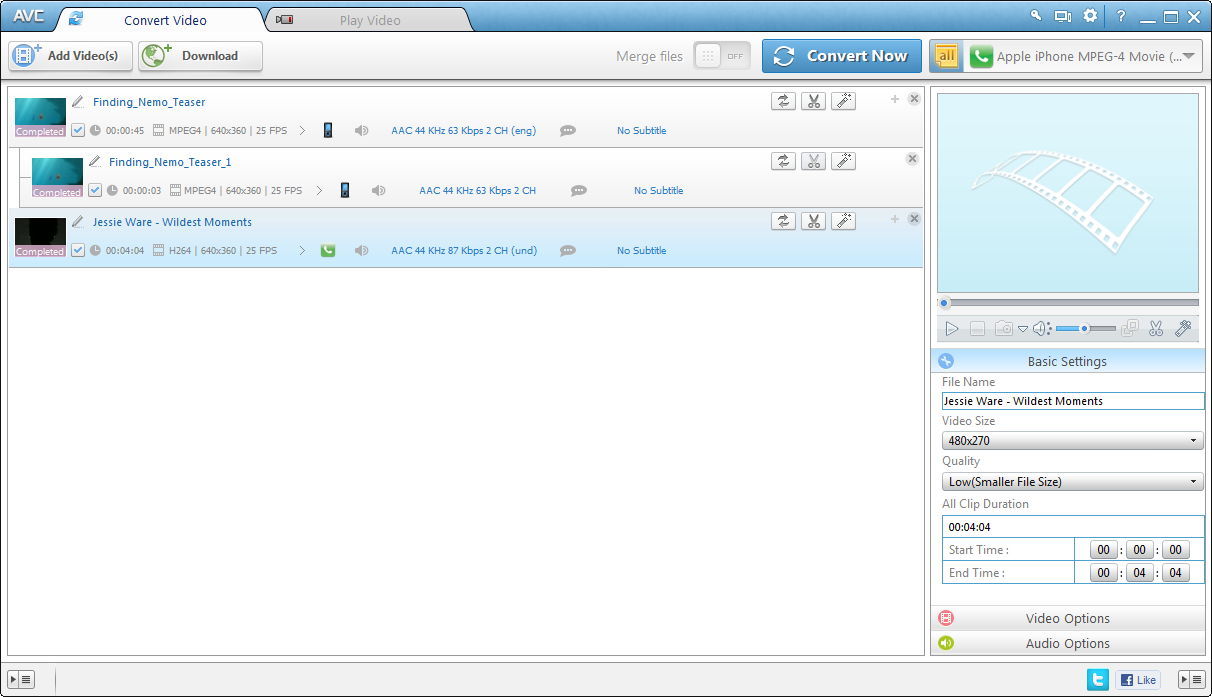Open the Quality dropdown set to Low
This screenshot has width=1212, height=697.
pyautogui.click(x=1072, y=481)
